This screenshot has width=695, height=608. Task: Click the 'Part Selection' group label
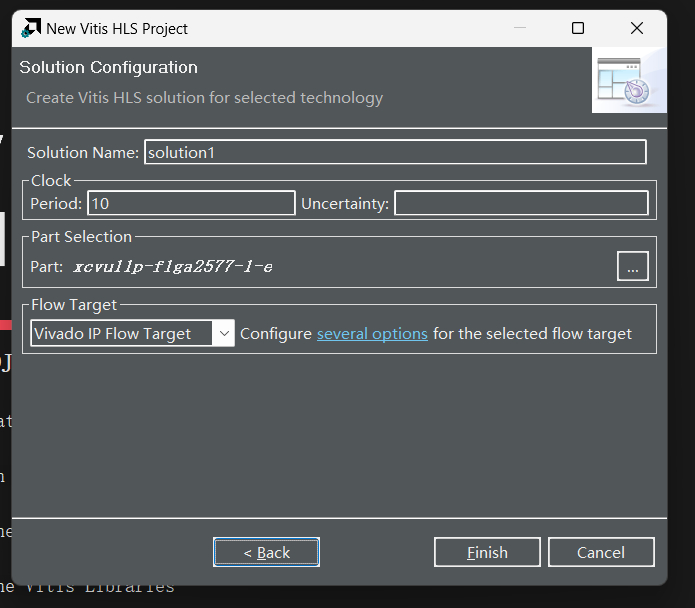click(x=82, y=237)
